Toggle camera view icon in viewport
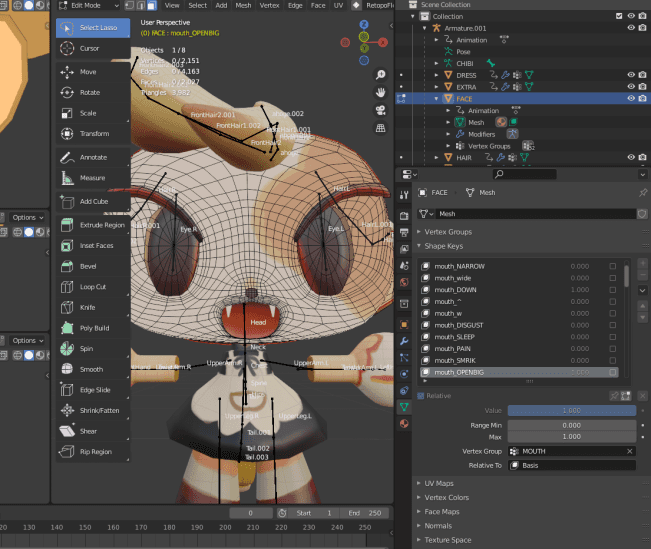The height and width of the screenshot is (549, 651). pos(380,110)
